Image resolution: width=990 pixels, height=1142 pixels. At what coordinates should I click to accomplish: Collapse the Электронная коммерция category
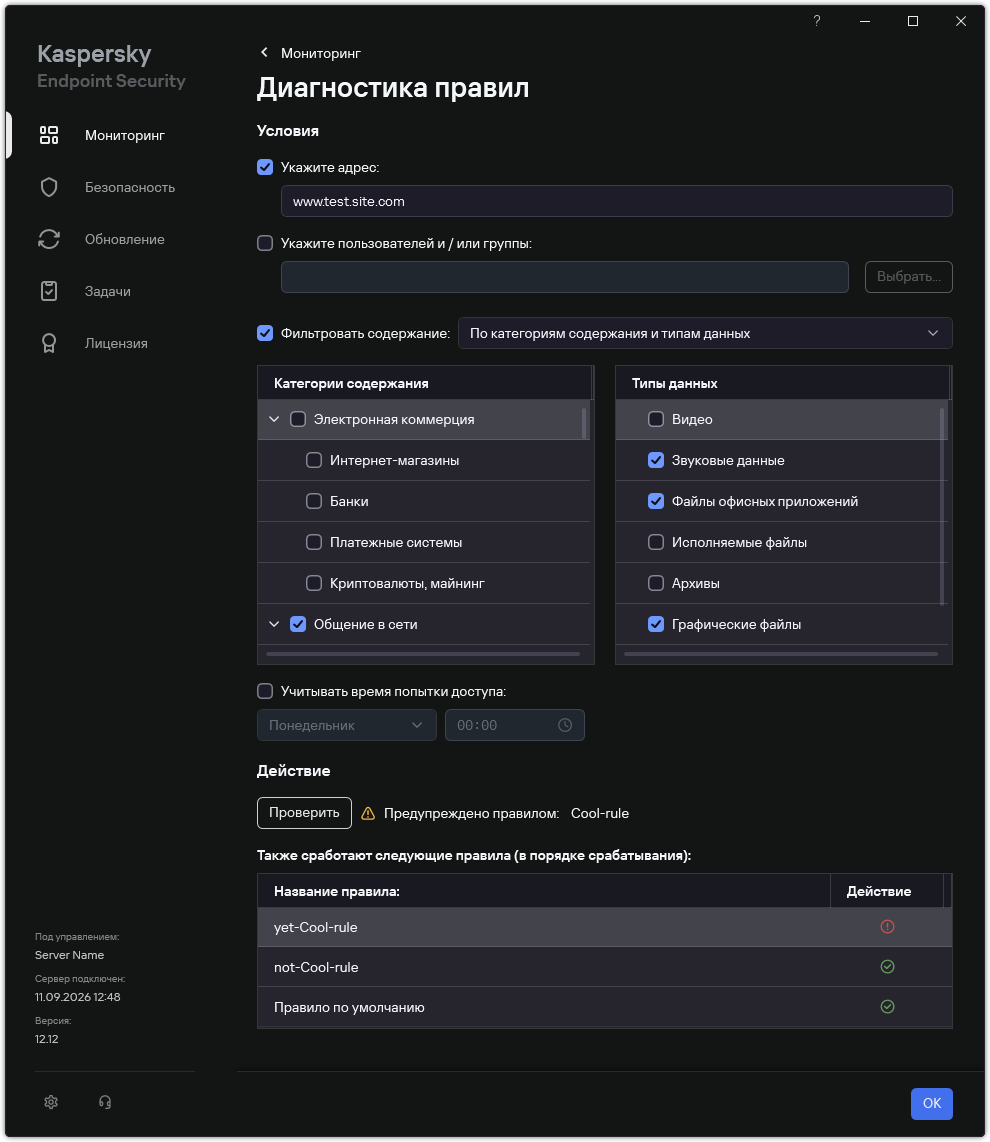[274, 419]
